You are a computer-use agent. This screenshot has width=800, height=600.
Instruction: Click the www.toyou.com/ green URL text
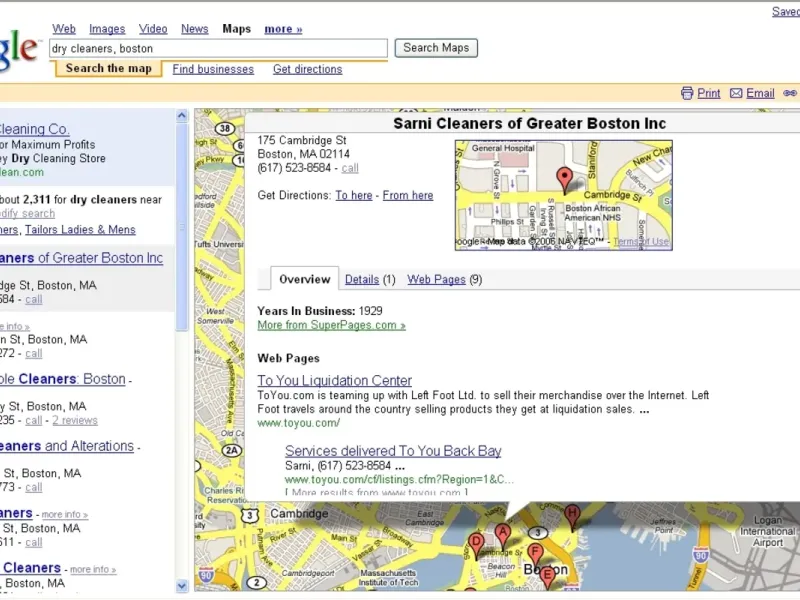298,423
